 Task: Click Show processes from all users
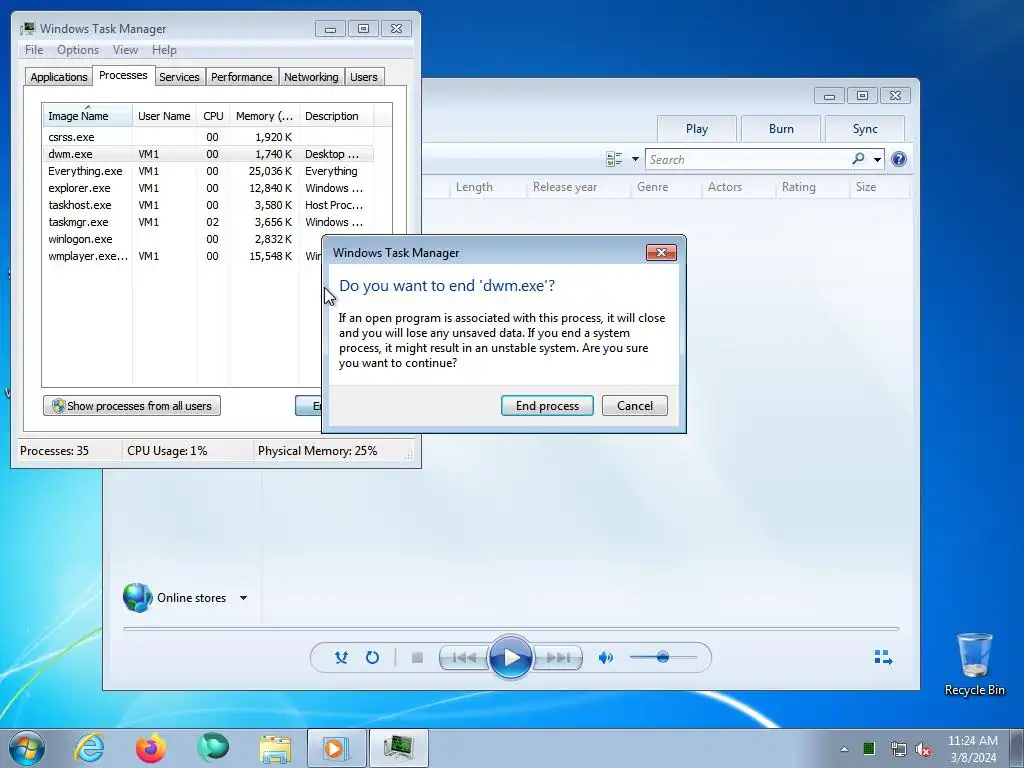point(132,406)
